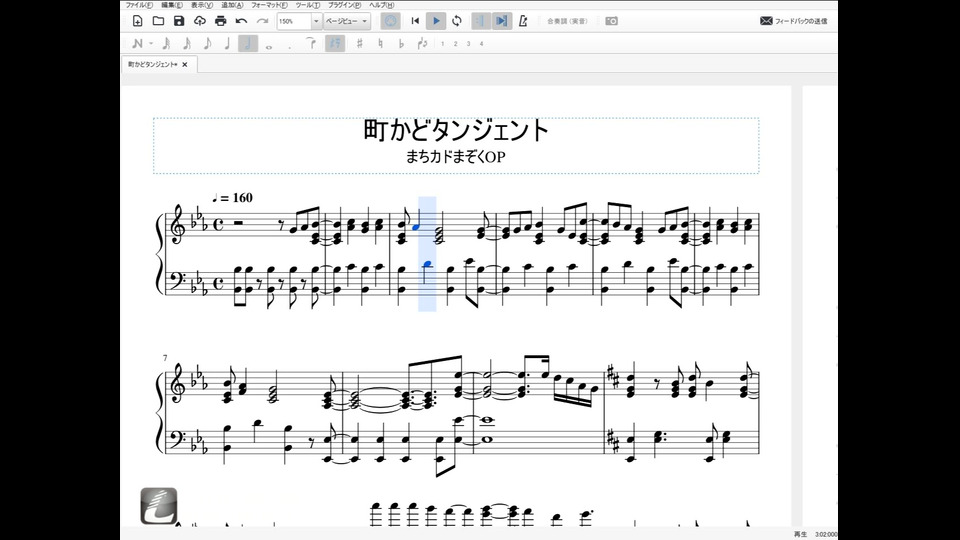Select the half note duration
The width and height of the screenshot is (960, 540).
248,43
